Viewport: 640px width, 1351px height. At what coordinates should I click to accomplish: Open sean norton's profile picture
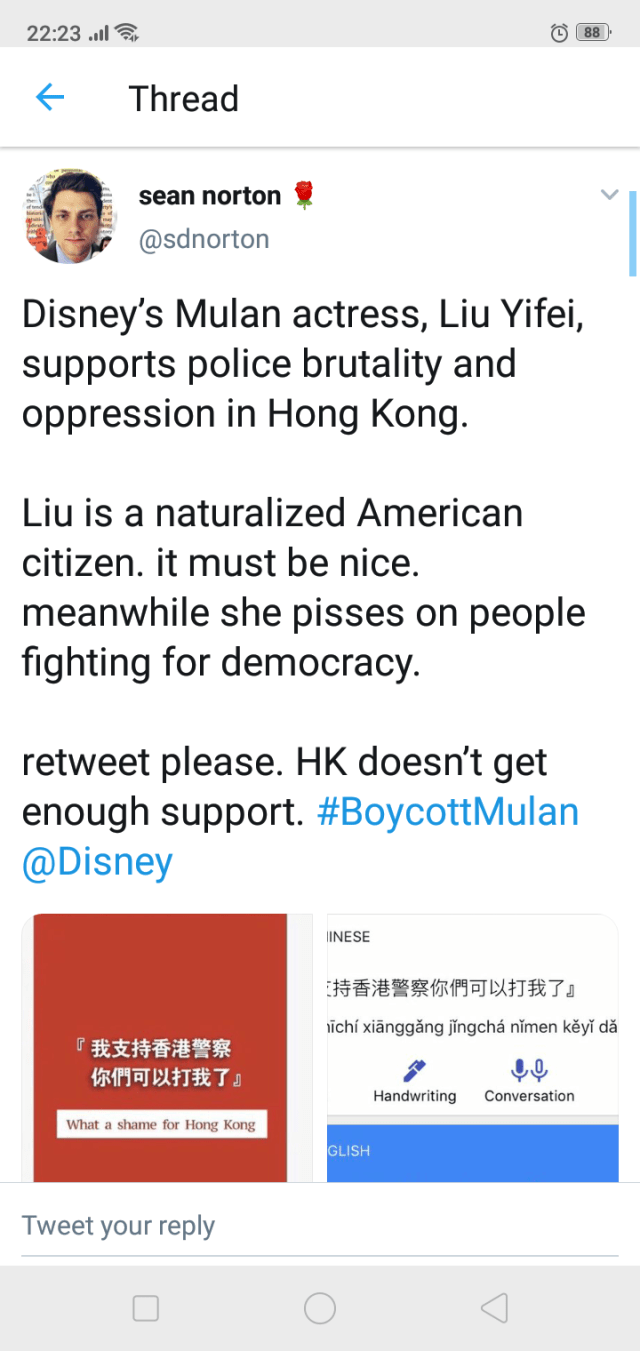[69, 215]
